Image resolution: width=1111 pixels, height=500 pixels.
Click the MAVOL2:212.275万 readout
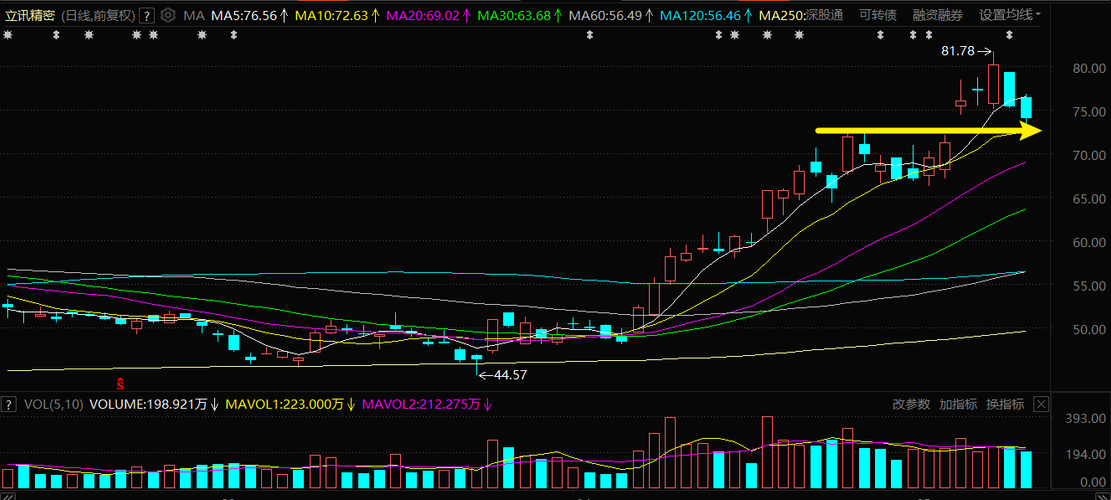coord(427,404)
